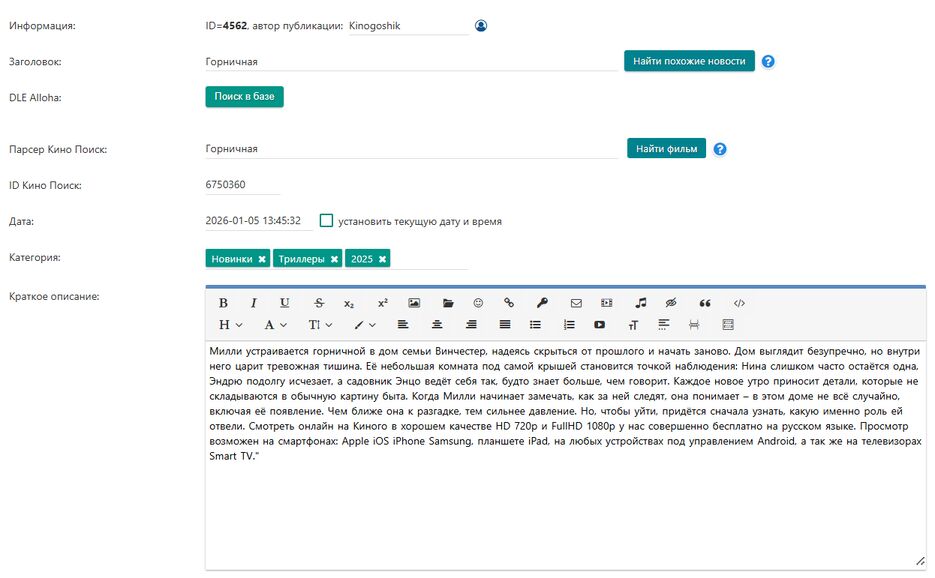The height and width of the screenshot is (578, 935).
Task: Open the emoji smiley picker
Action: (478, 303)
